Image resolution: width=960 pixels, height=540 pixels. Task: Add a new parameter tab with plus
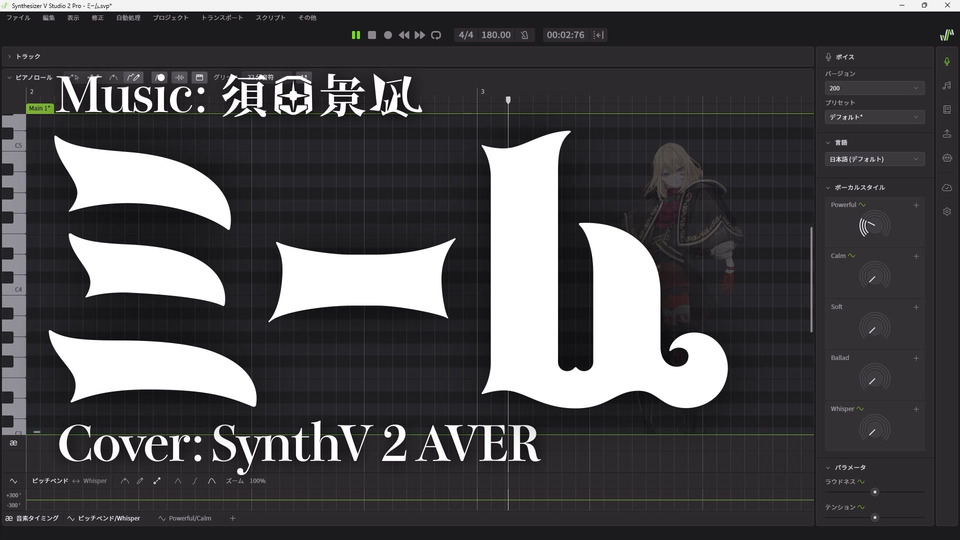[x=232, y=518]
